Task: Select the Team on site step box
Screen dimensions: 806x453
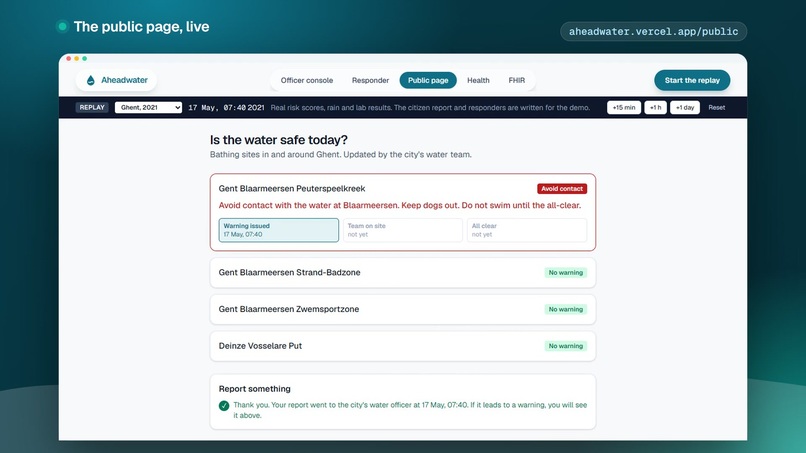Action: tap(402, 230)
